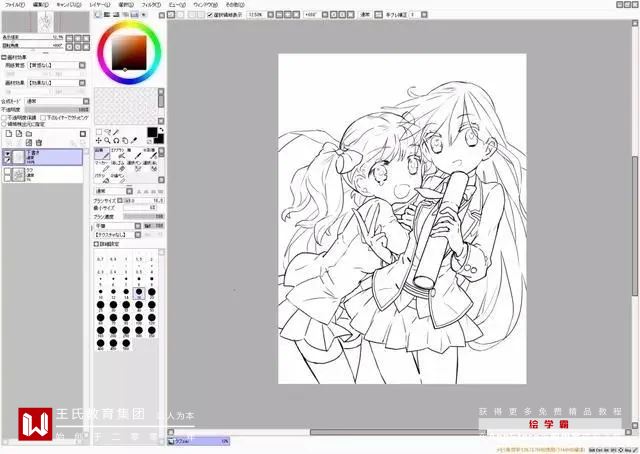Open the ファイル (File) menu
This screenshot has width=640, height=454.
point(15,5)
